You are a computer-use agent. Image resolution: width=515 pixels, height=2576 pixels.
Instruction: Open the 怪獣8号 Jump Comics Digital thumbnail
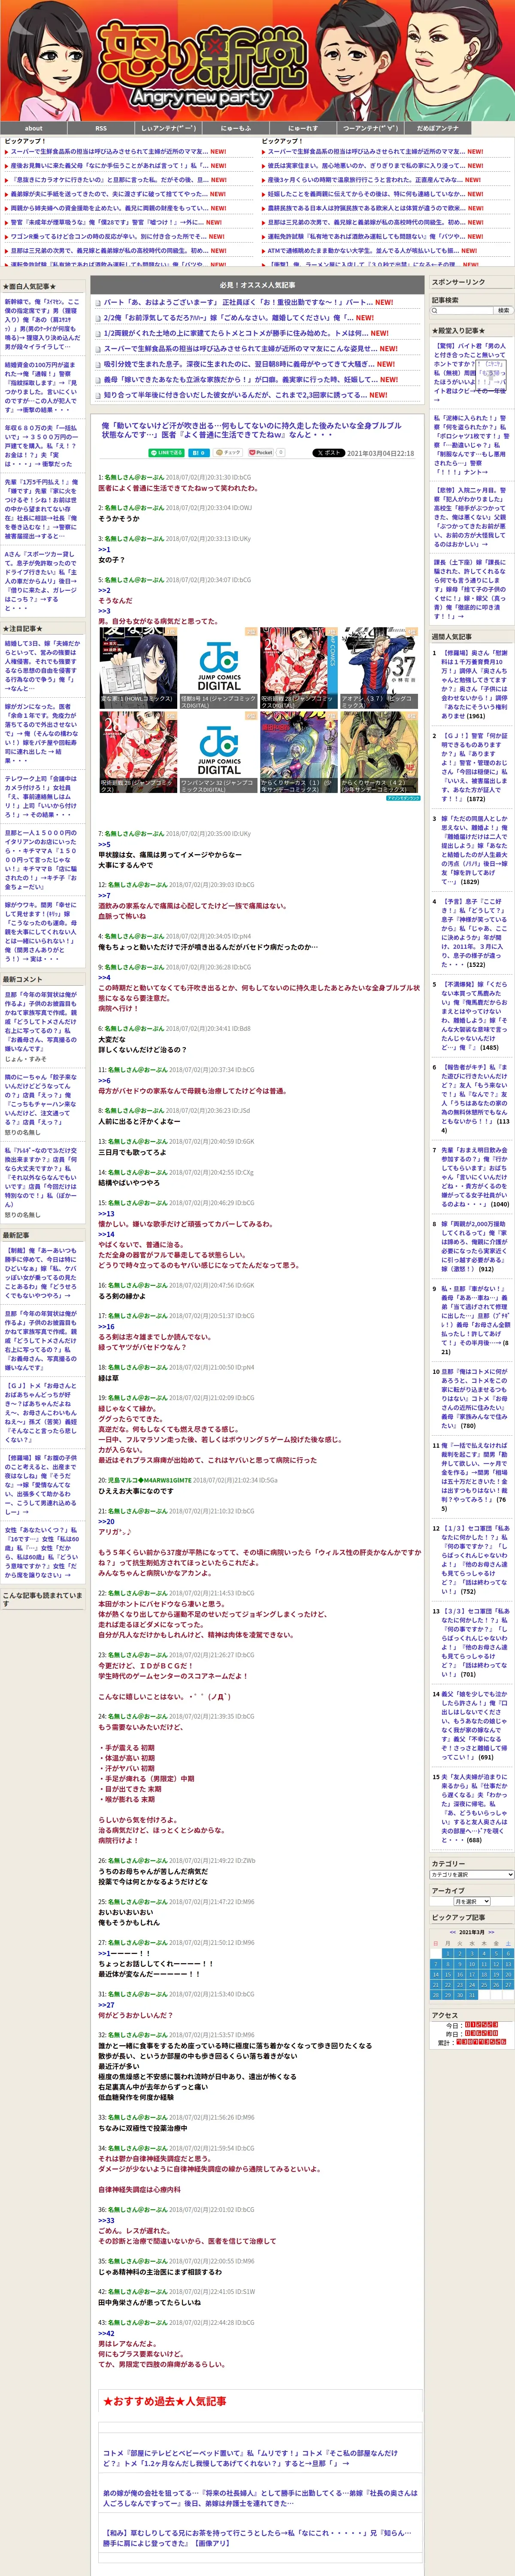pos(218,669)
